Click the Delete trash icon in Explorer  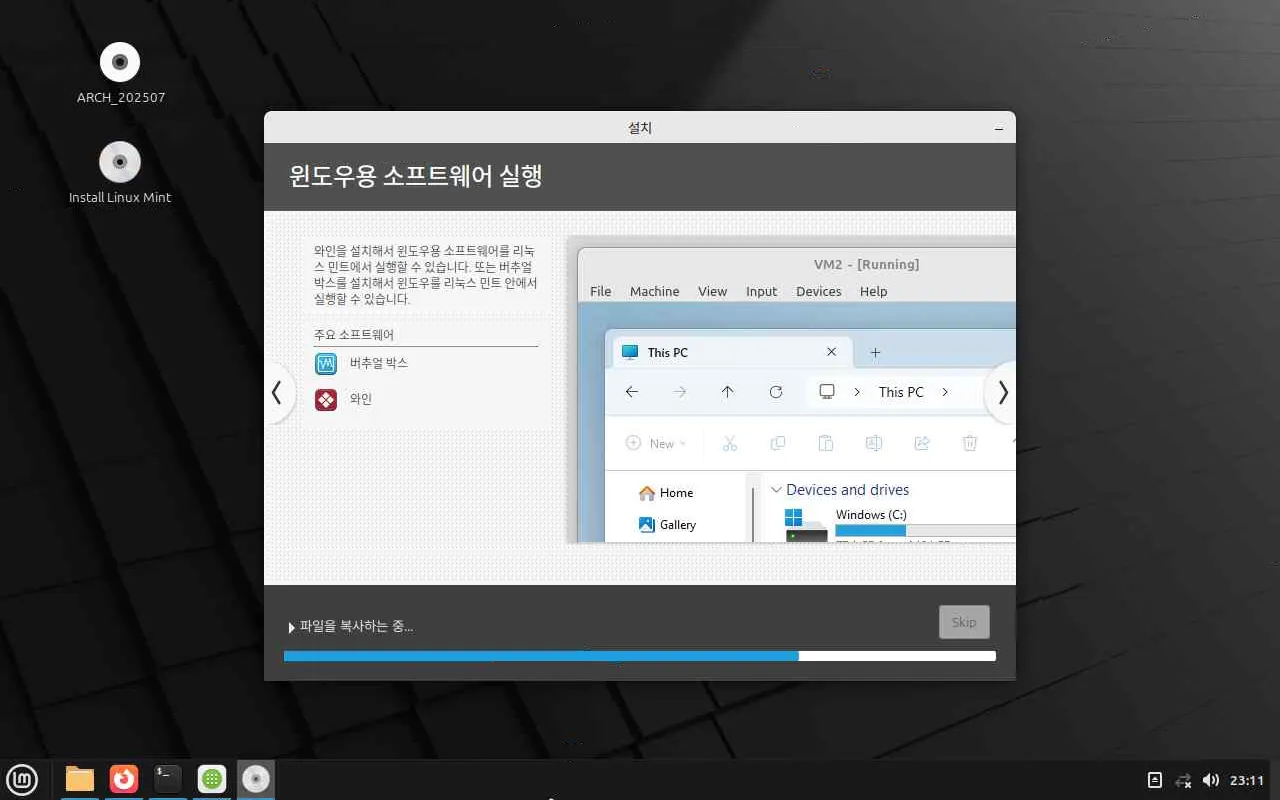[969, 443]
